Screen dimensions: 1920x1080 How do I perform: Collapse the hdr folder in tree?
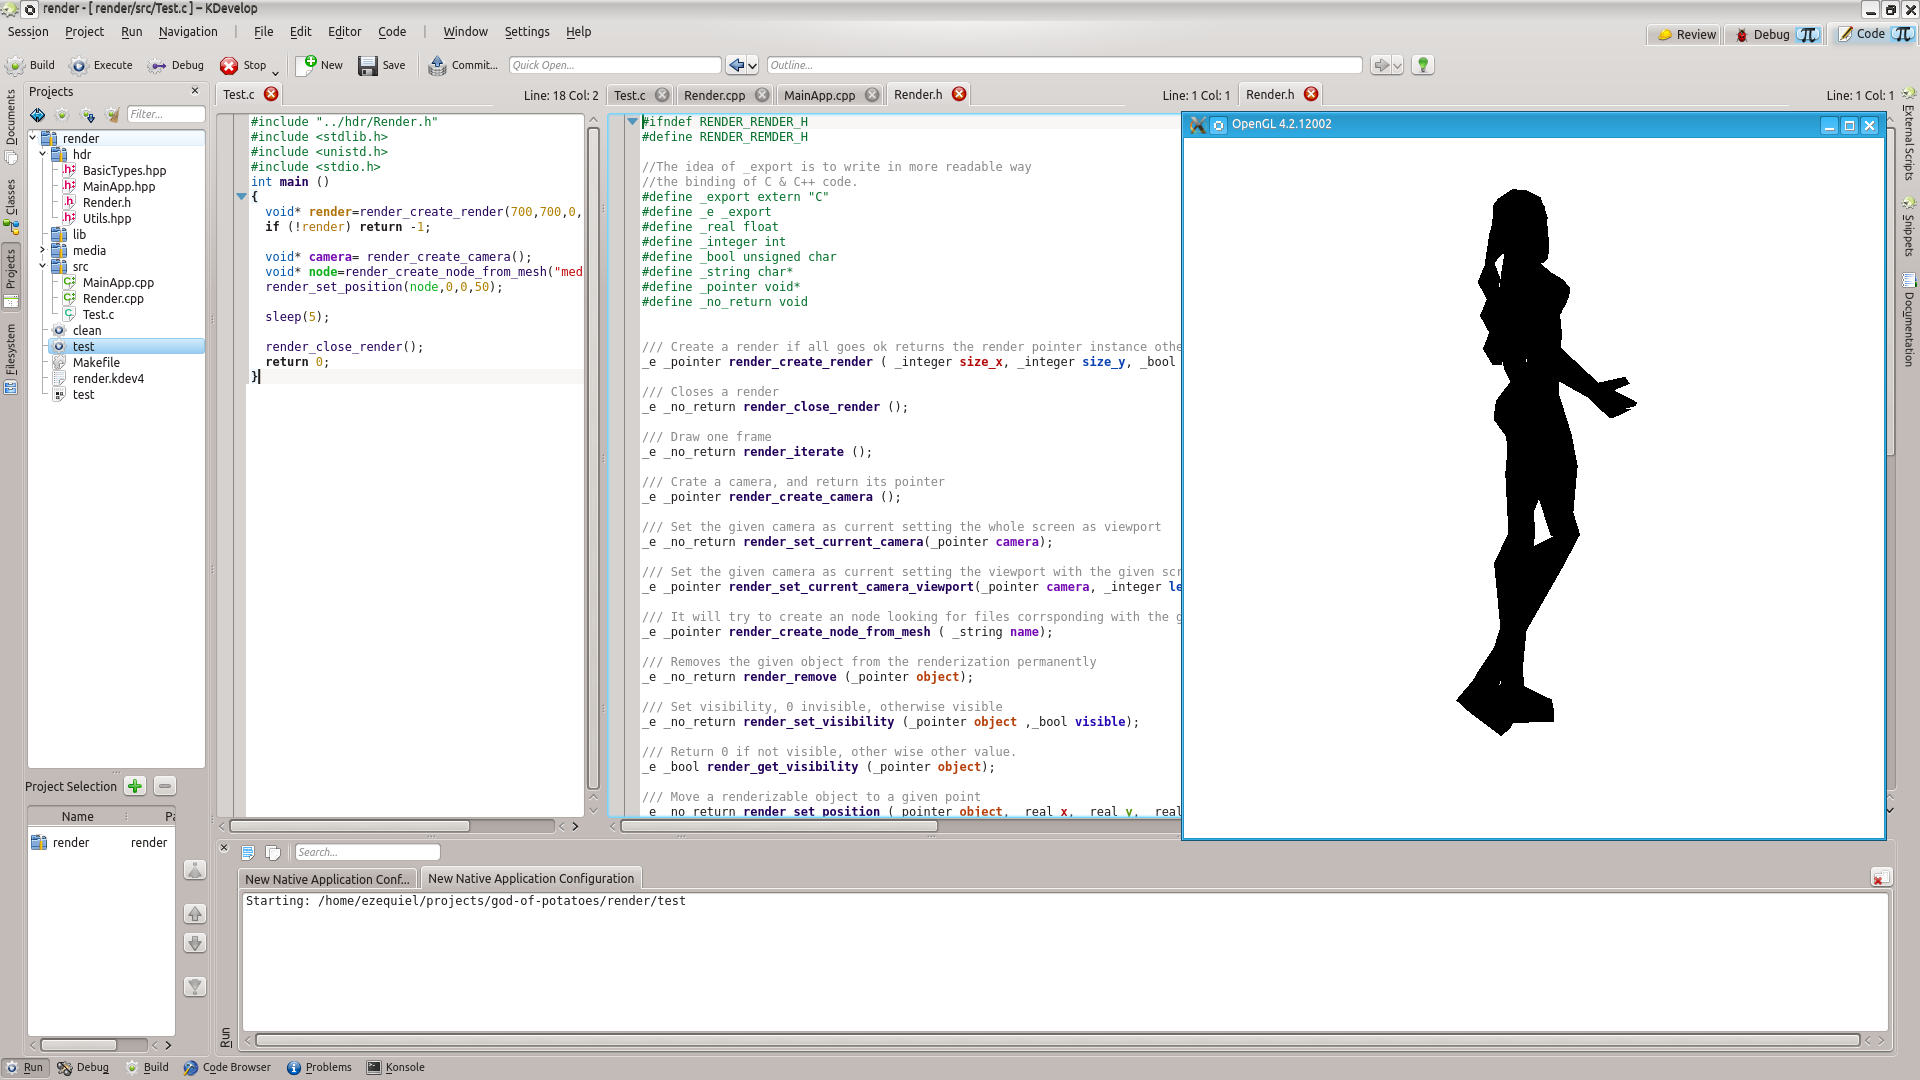coord(42,155)
